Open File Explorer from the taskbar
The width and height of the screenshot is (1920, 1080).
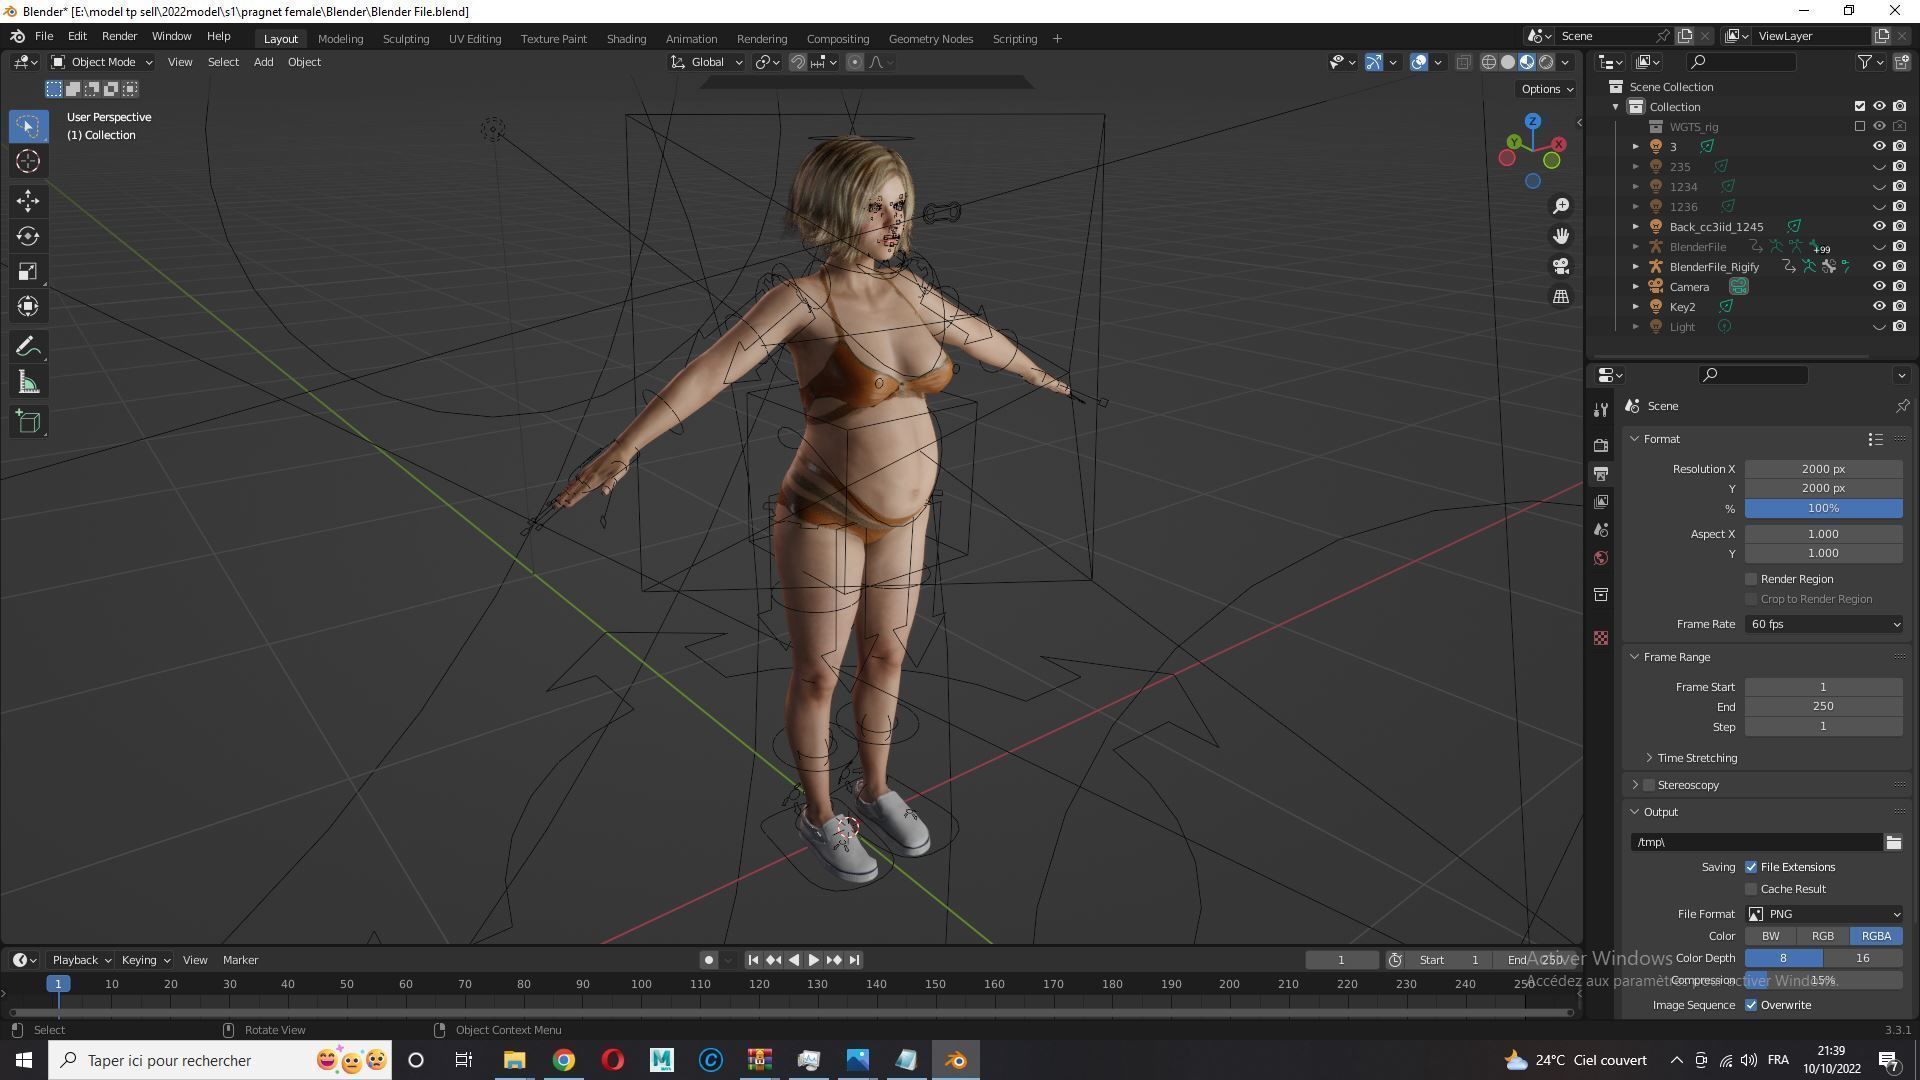coord(515,1060)
